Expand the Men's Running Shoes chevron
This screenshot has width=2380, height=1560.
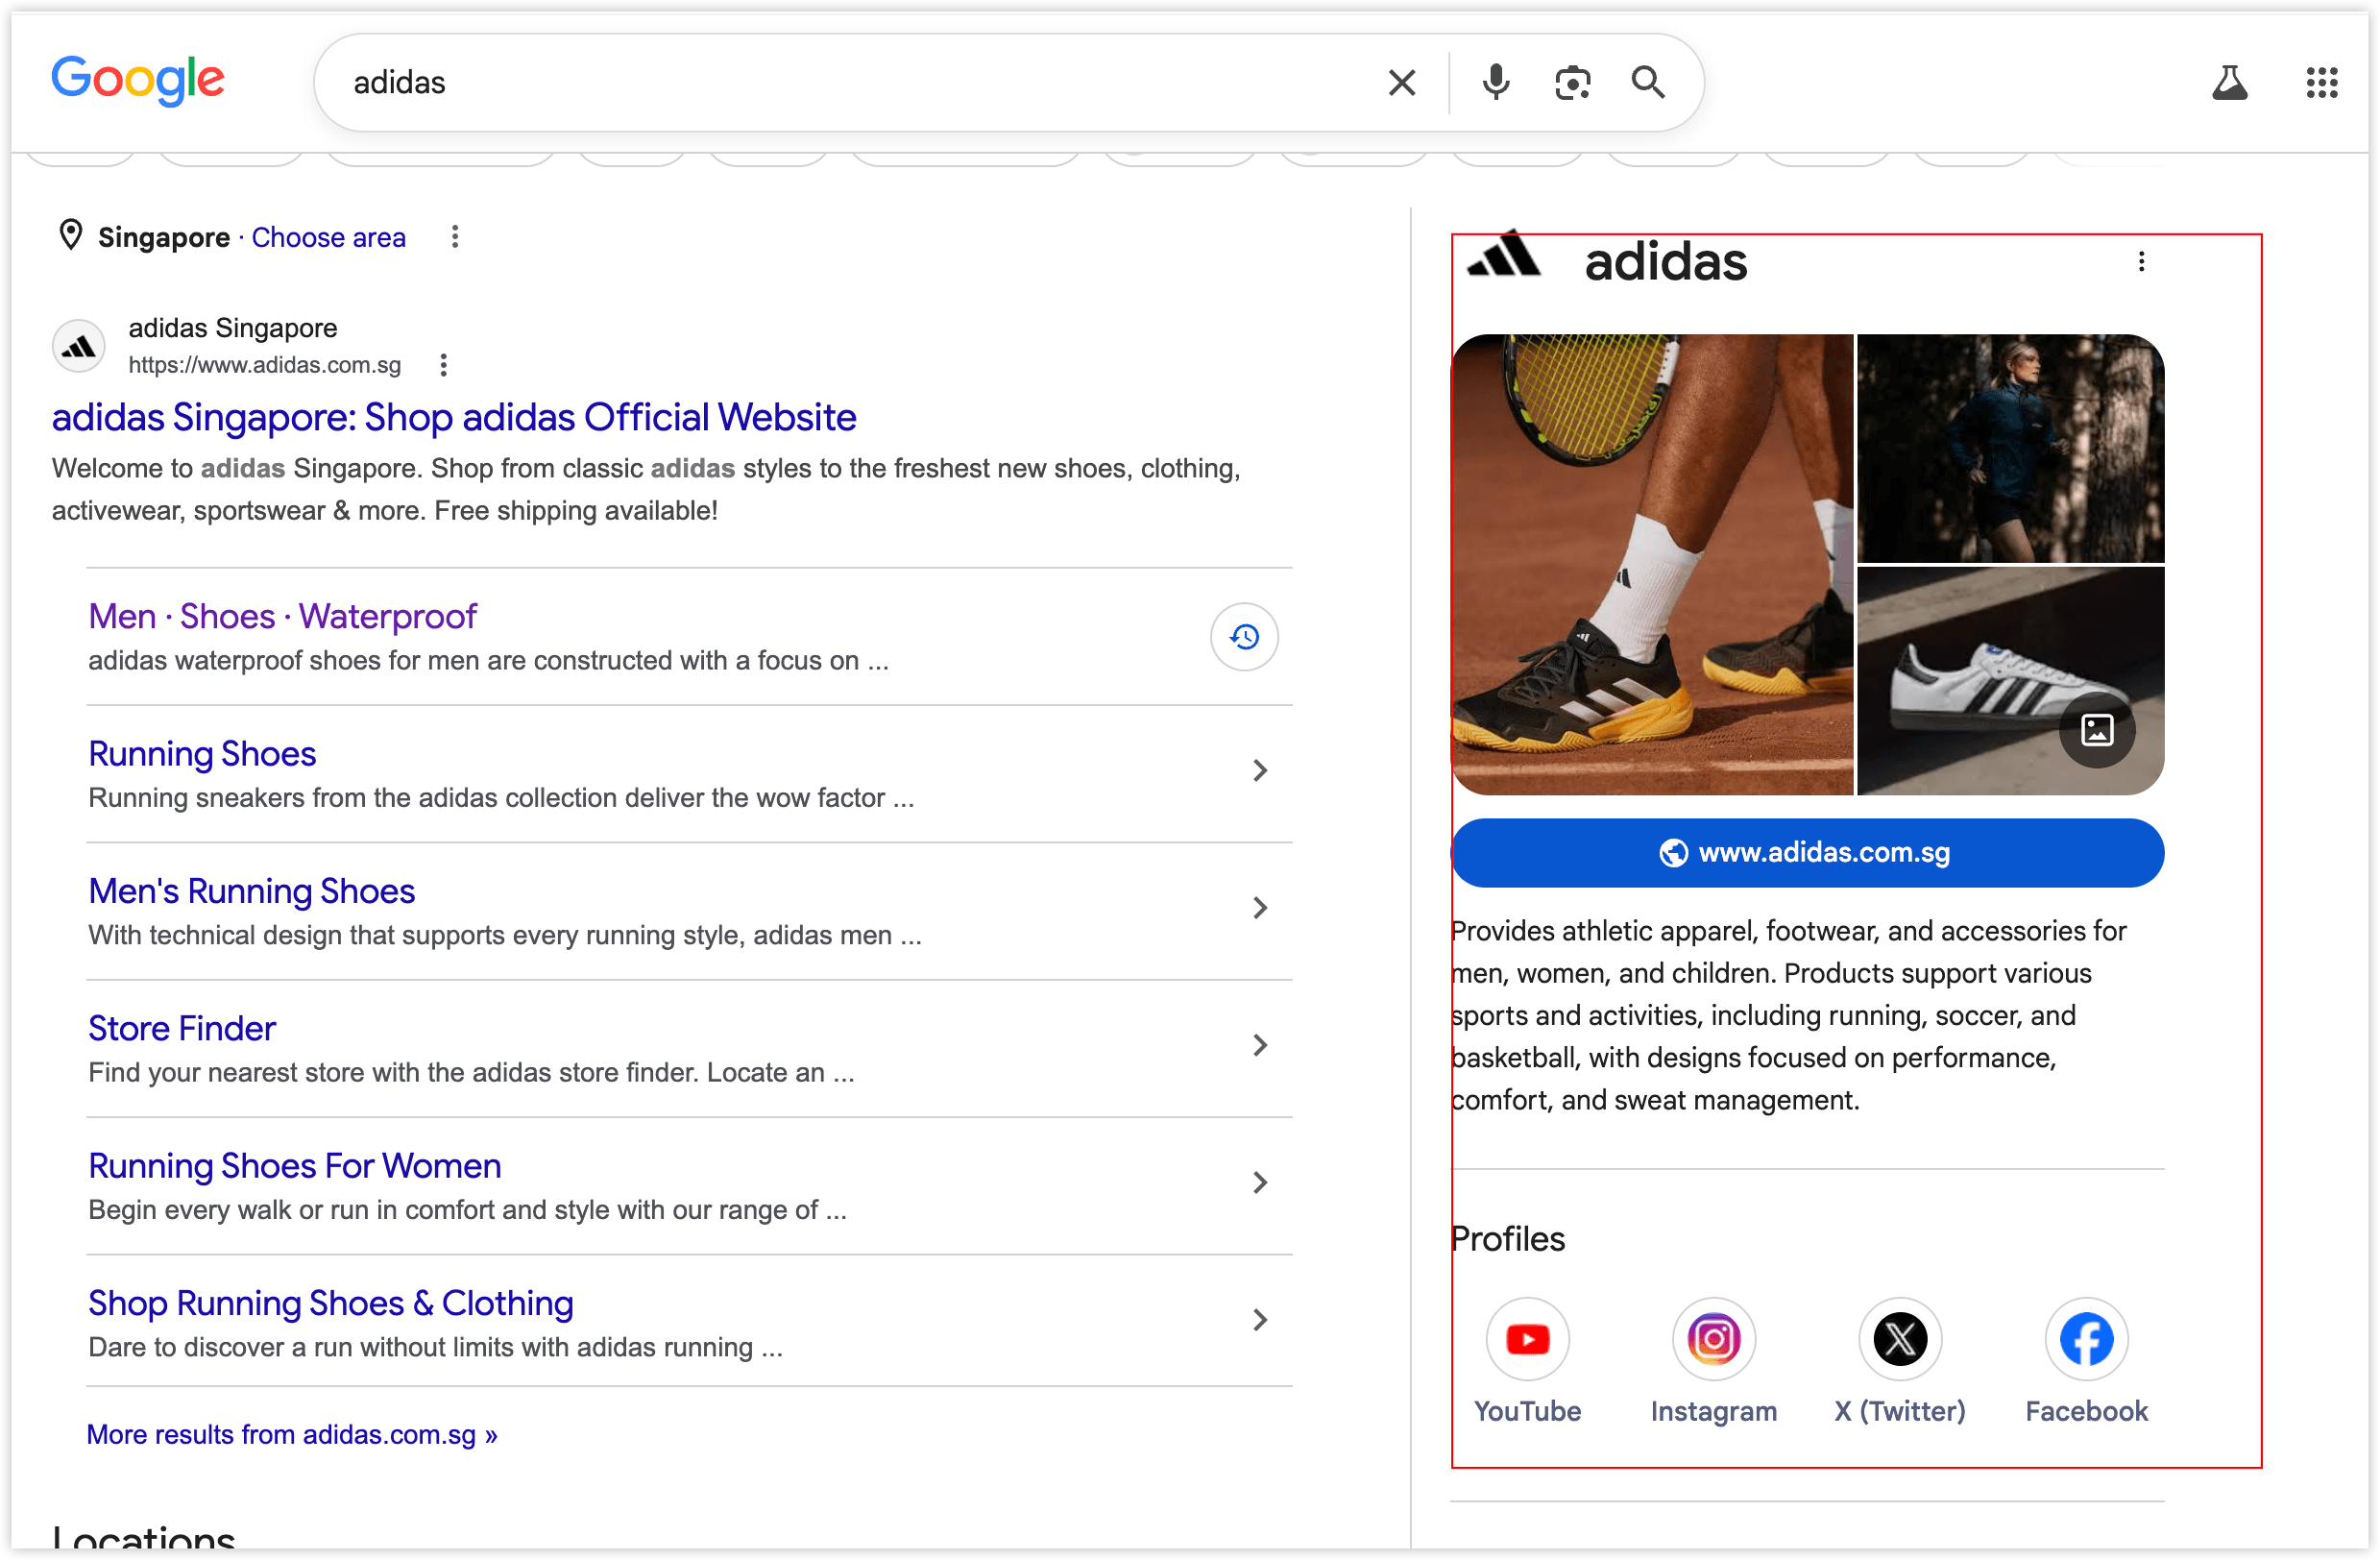(1260, 908)
